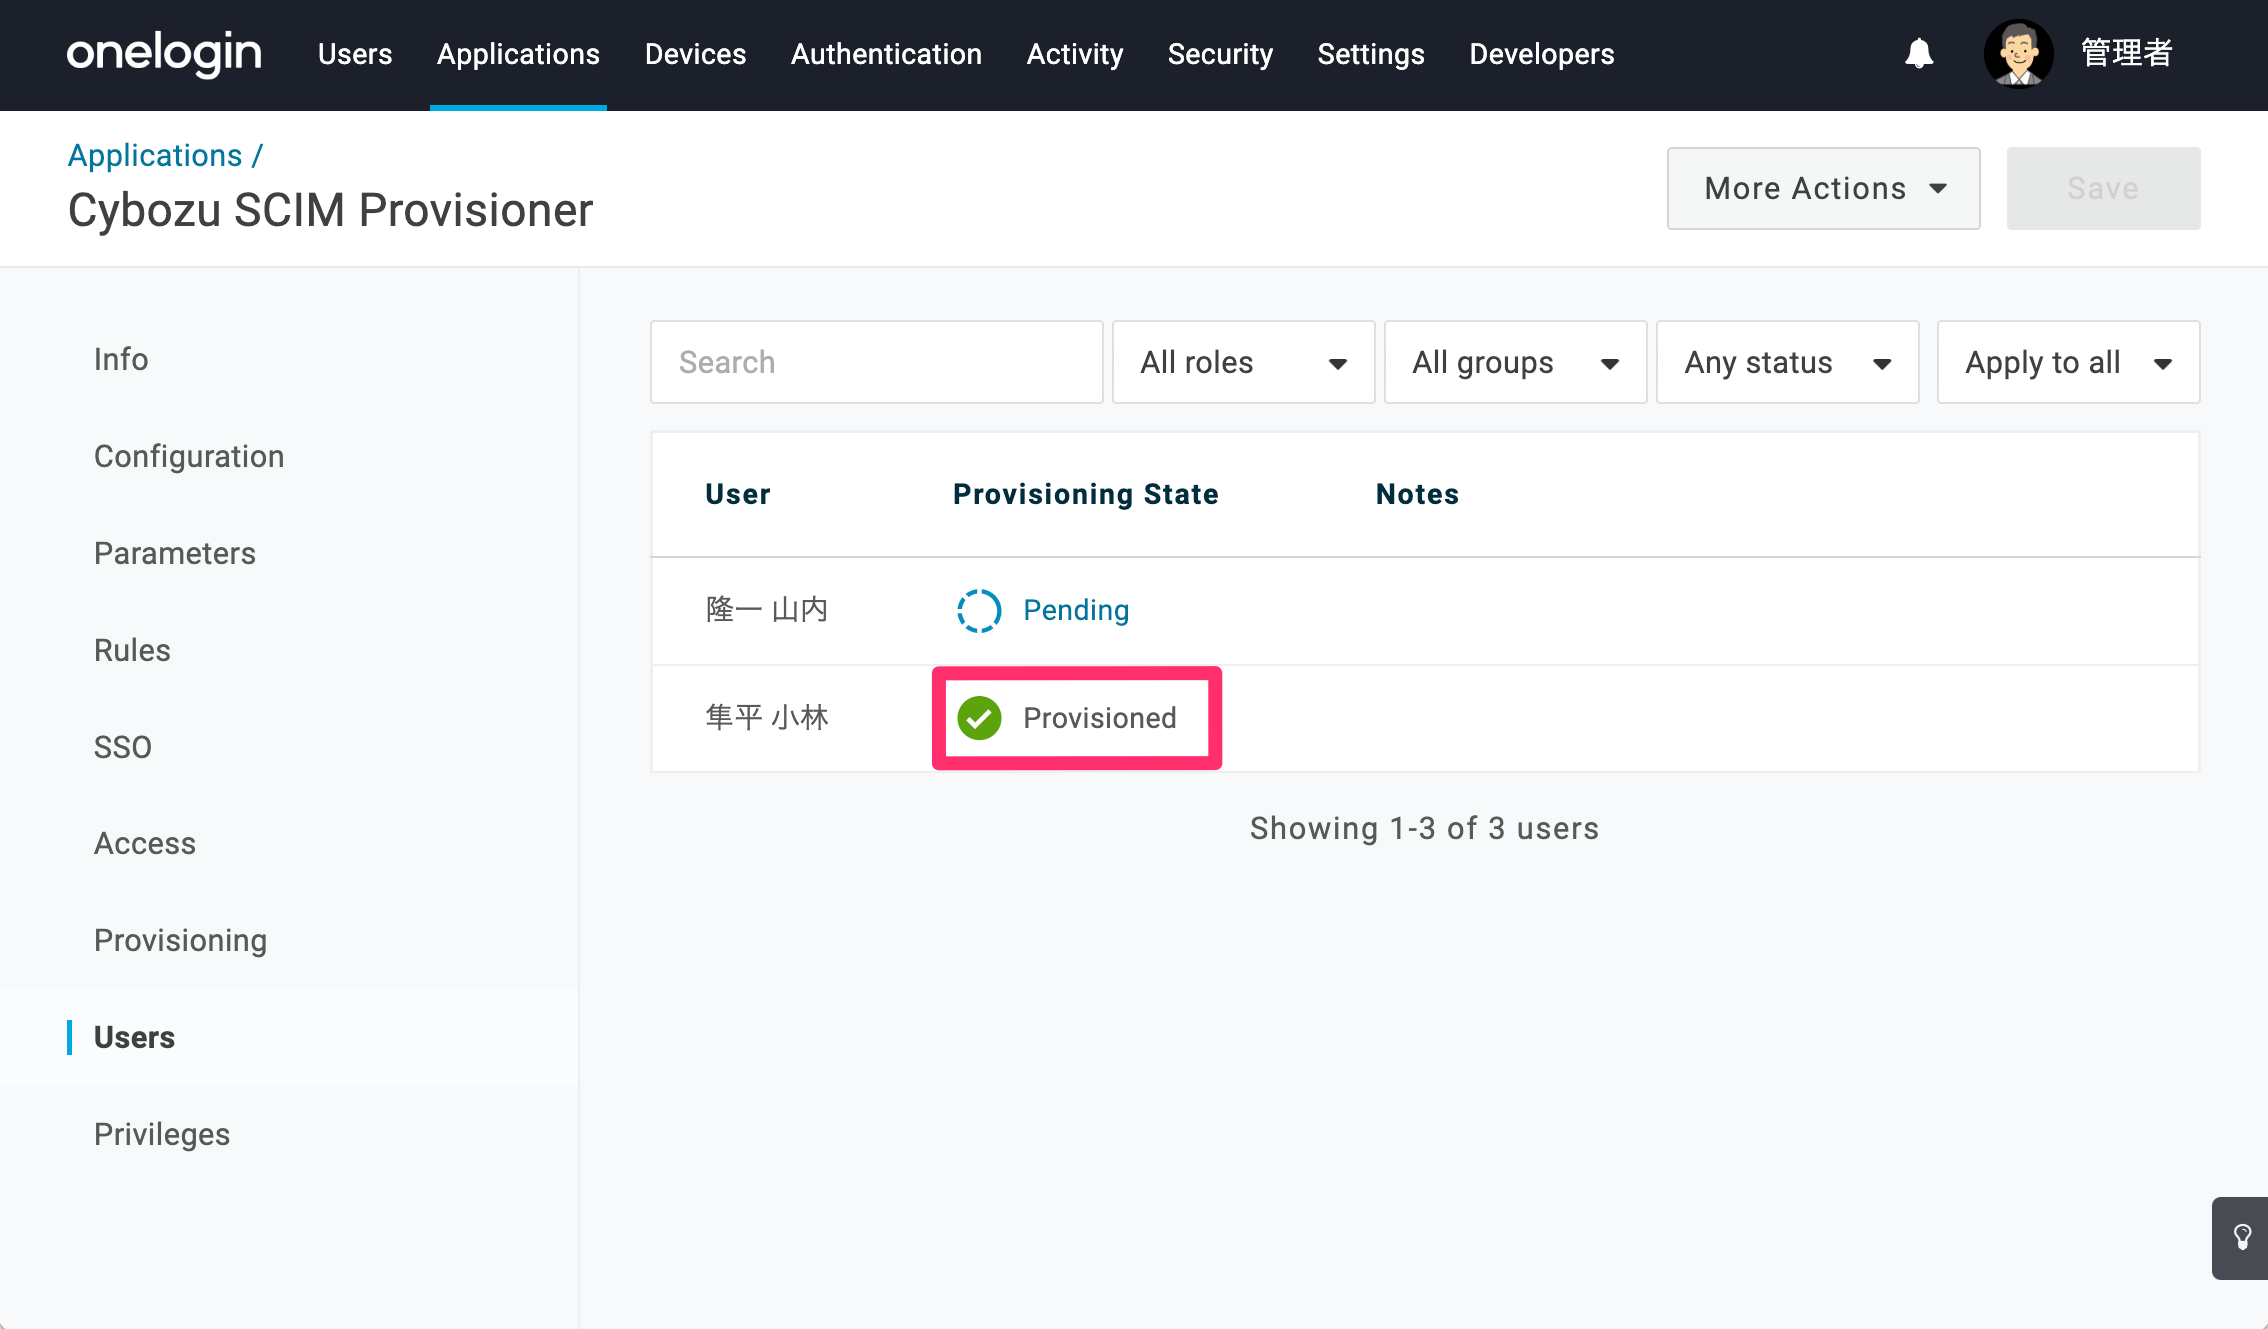The height and width of the screenshot is (1329, 2268).
Task: Open the More Actions menu
Action: [x=1823, y=188]
